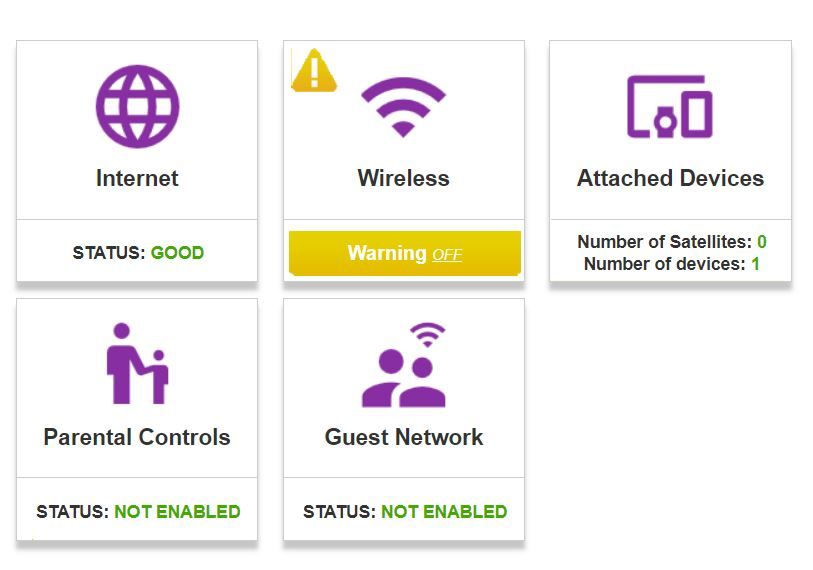Click the Parental Controls adult-and-child icon
Screen dimensions: 813x570
137,364
